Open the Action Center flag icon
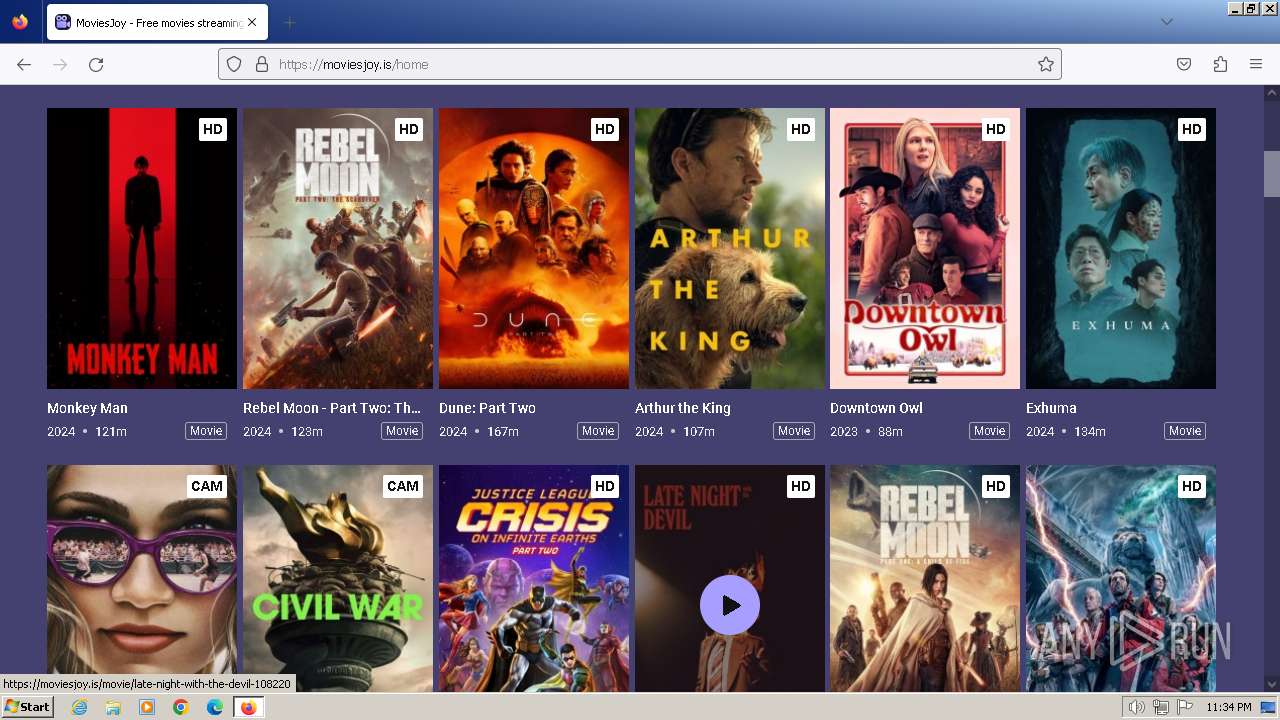 click(x=1185, y=707)
